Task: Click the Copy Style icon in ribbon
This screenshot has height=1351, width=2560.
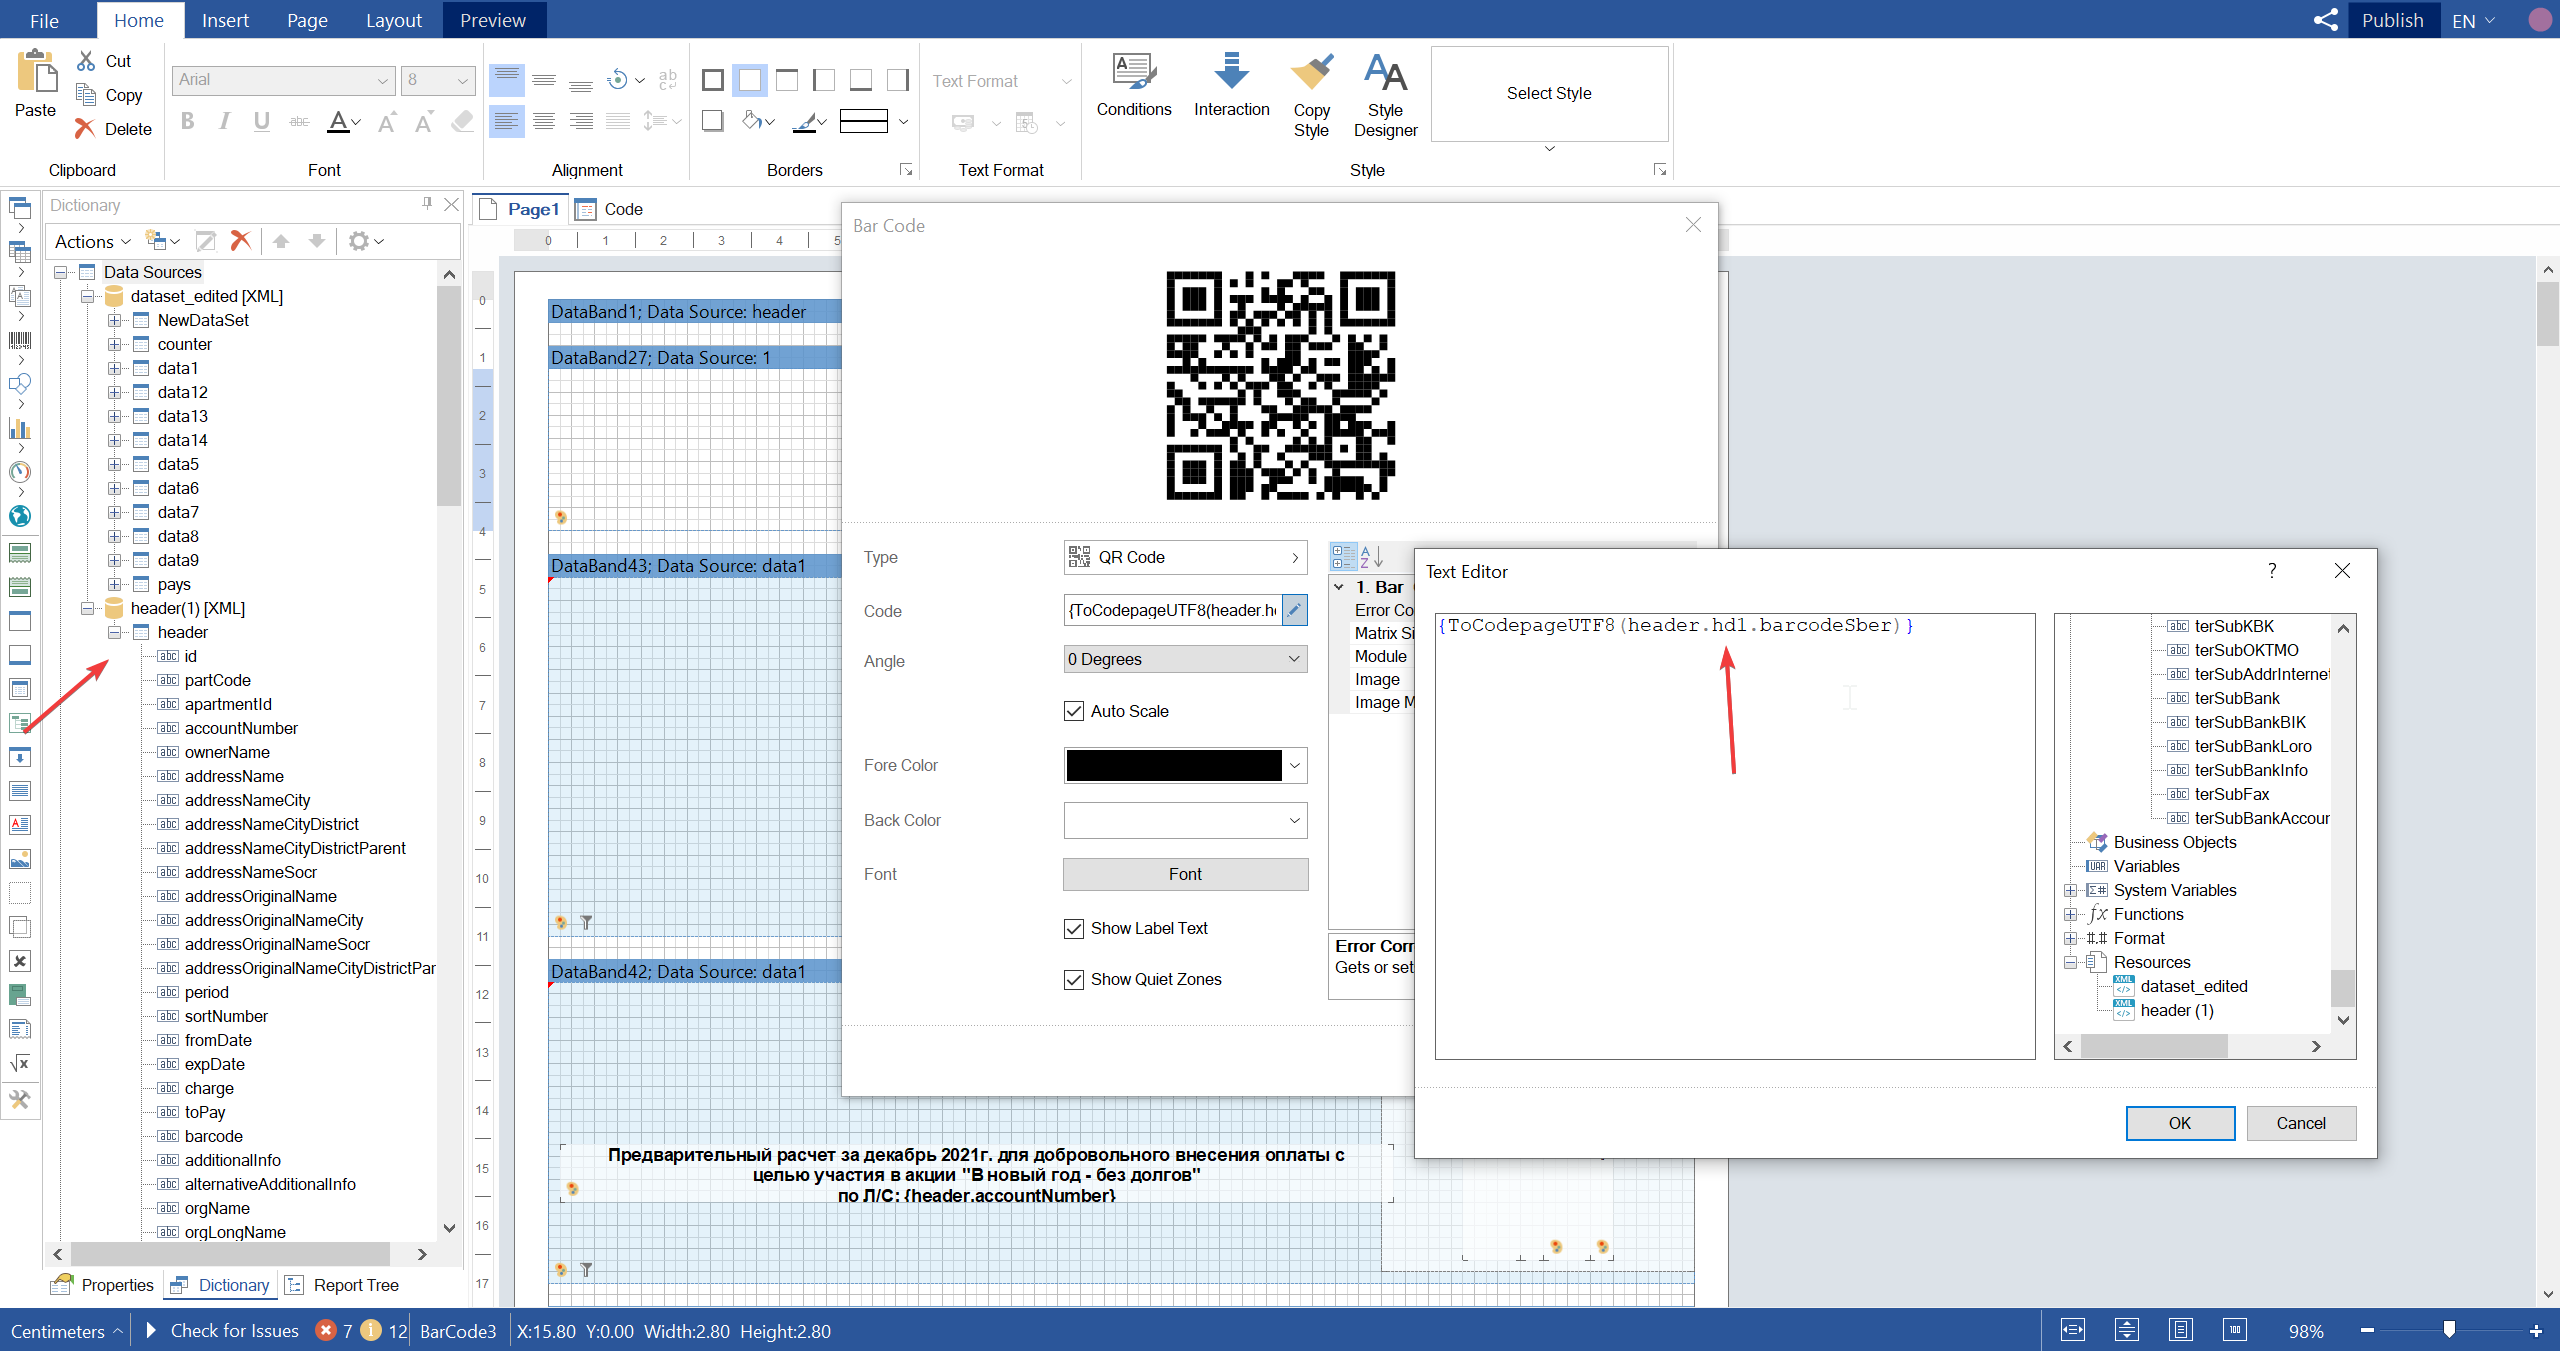Action: (1312, 93)
